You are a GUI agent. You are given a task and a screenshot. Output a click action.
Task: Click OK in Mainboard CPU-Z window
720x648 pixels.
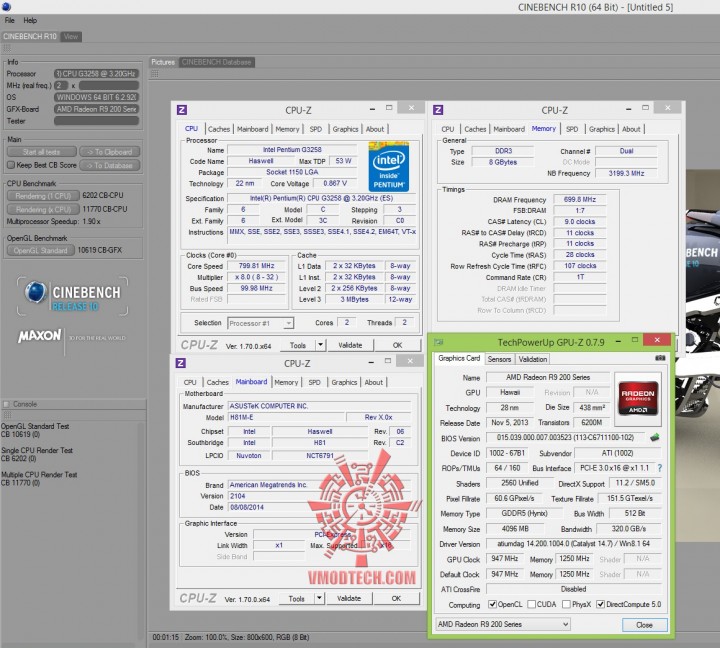[396, 598]
